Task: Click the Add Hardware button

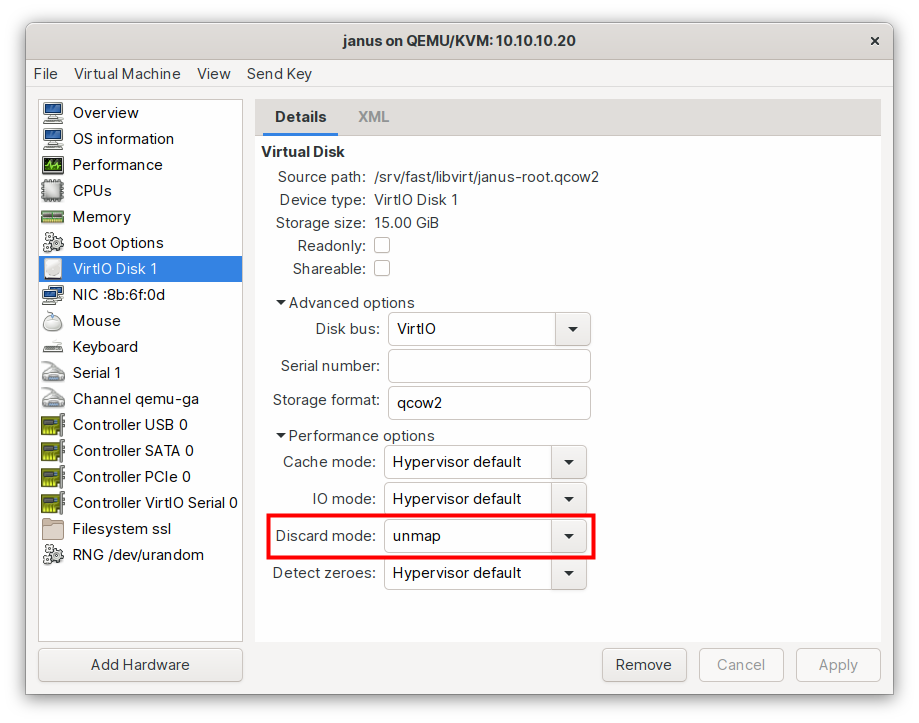Action: (139, 664)
